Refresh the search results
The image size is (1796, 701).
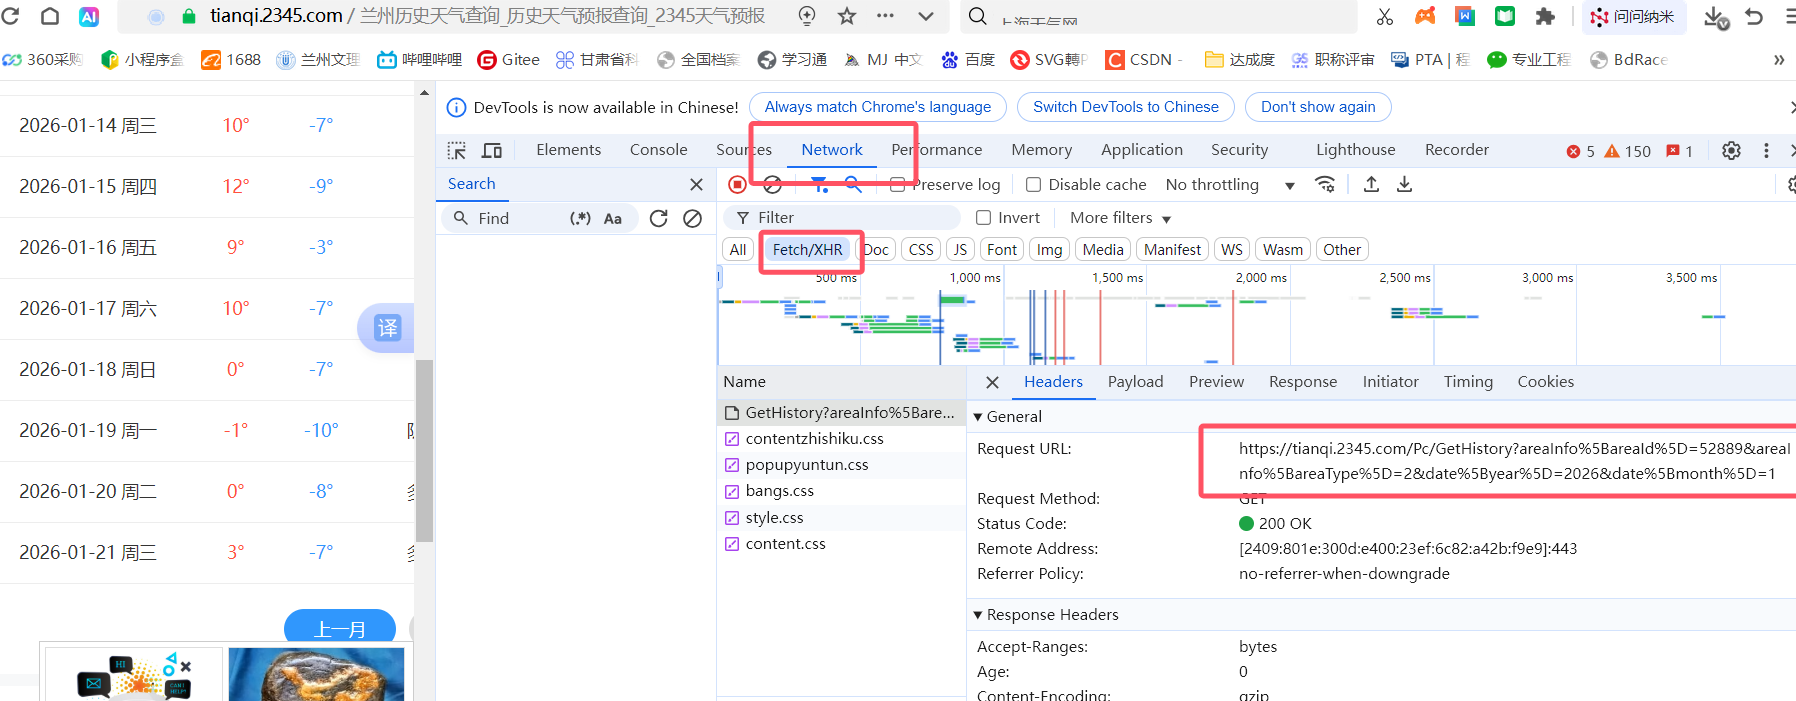(658, 218)
